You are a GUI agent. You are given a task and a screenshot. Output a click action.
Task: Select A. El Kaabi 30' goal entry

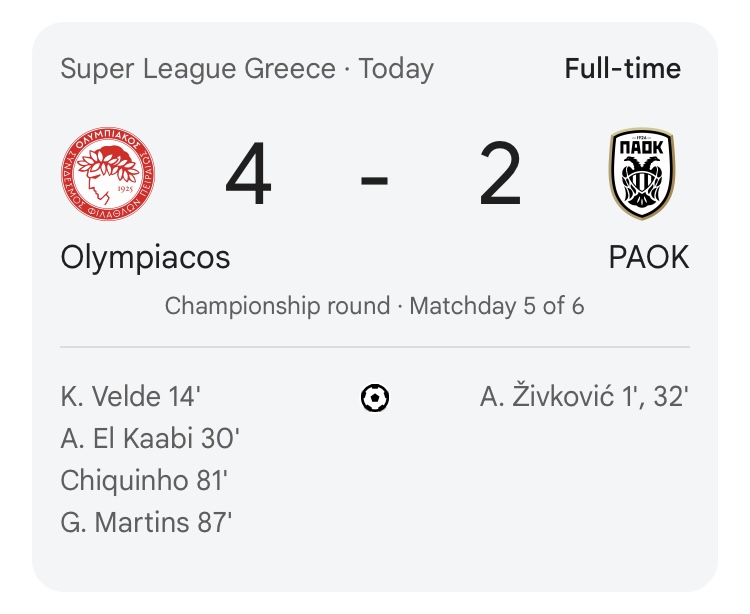[x=150, y=439]
